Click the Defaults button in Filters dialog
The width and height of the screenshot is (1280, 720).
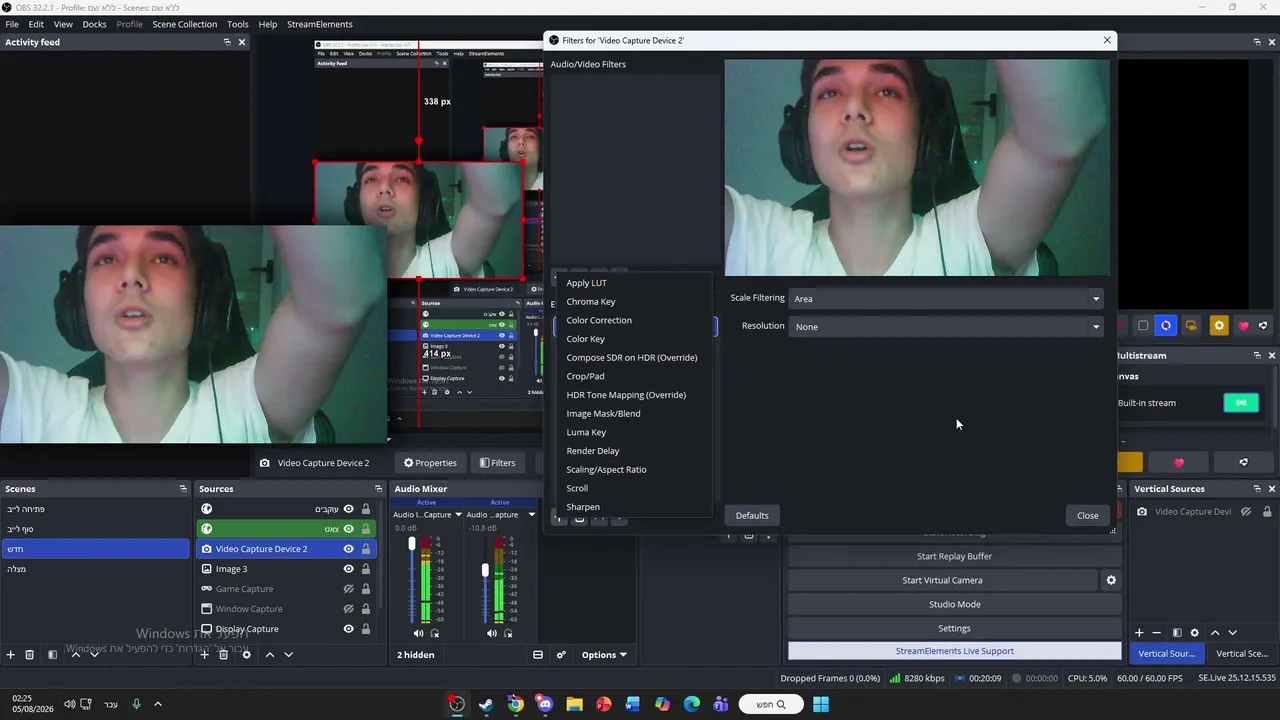tap(752, 515)
